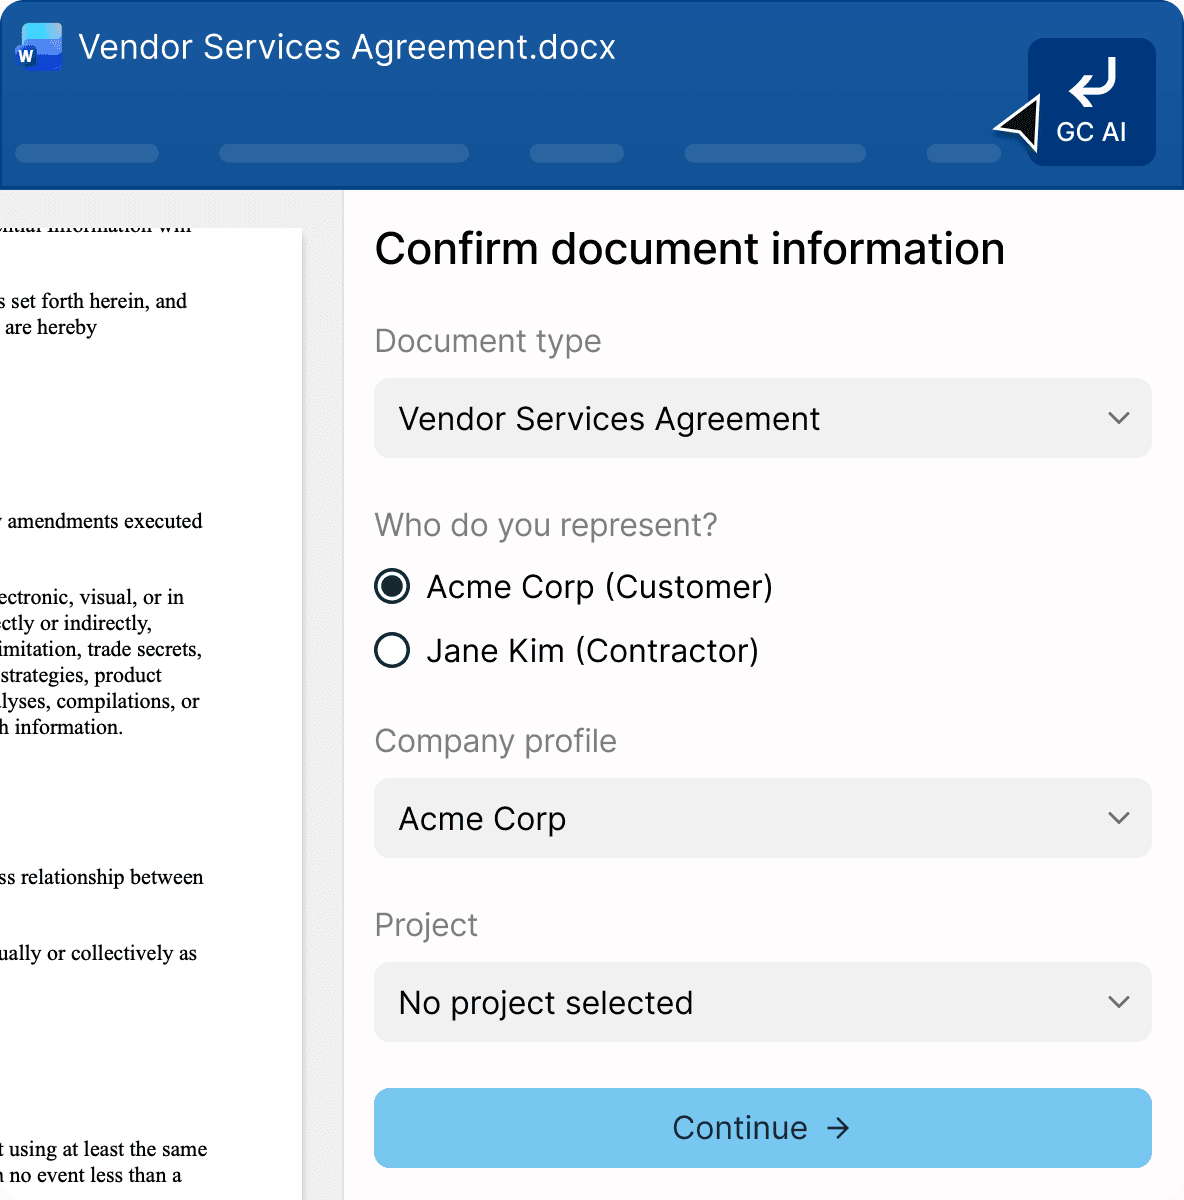Click the Document type label

[x=488, y=341]
